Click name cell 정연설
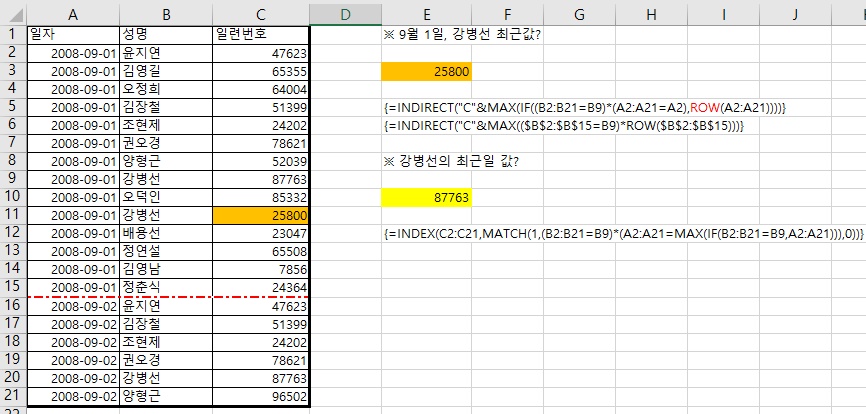Screen dimensions: 866x414 pyautogui.click(x=165, y=251)
